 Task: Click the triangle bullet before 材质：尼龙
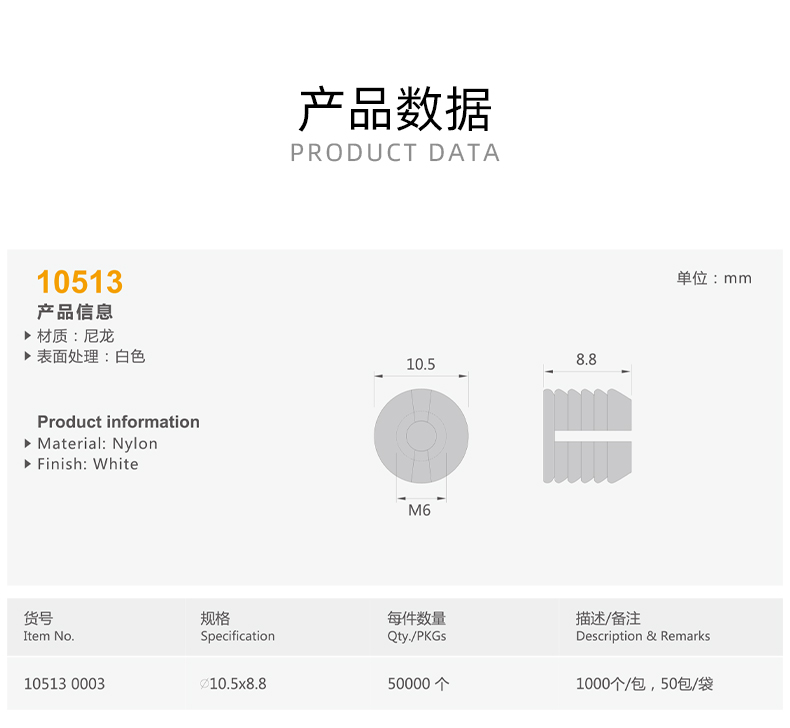pos(28,336)
